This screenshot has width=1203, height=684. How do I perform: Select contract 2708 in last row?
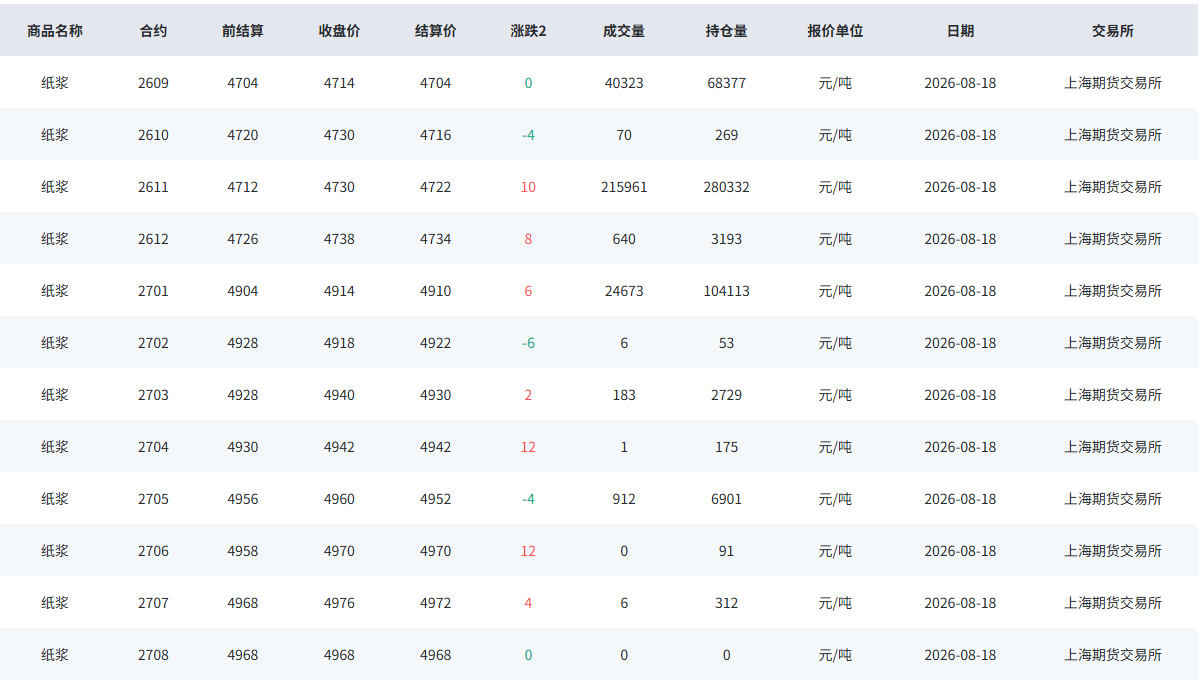click(153, 655)
